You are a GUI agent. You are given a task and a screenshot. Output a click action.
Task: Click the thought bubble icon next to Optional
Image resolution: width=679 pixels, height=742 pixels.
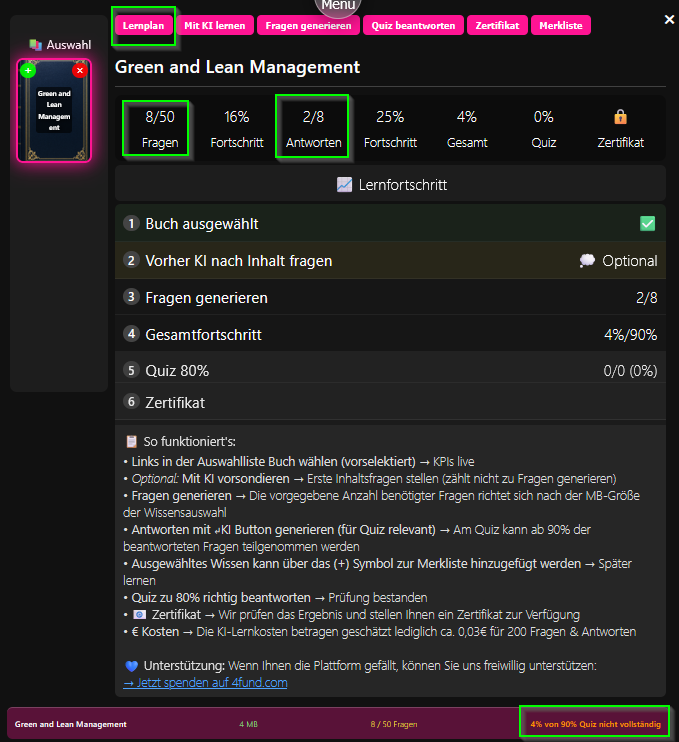587,261
